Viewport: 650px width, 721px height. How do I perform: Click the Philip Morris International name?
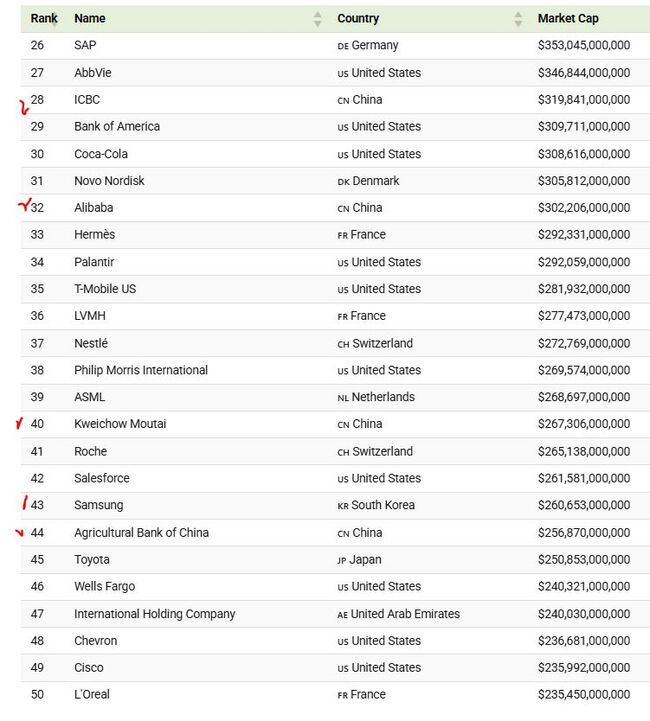141,370
